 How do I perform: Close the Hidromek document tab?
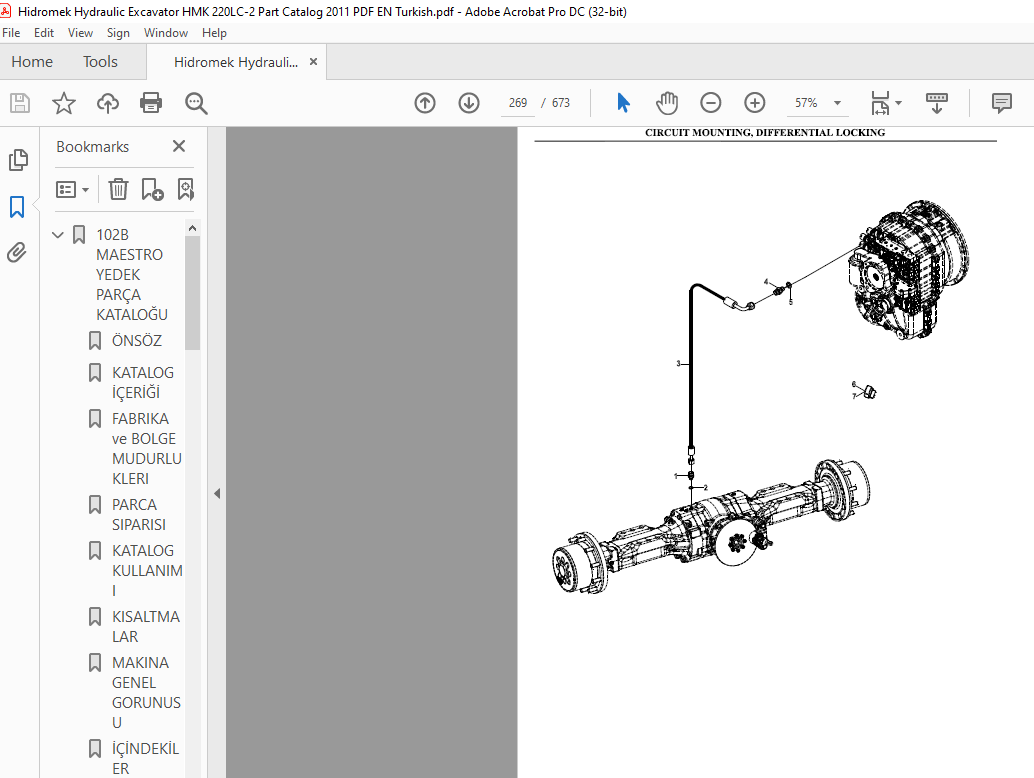click(313, 62)
